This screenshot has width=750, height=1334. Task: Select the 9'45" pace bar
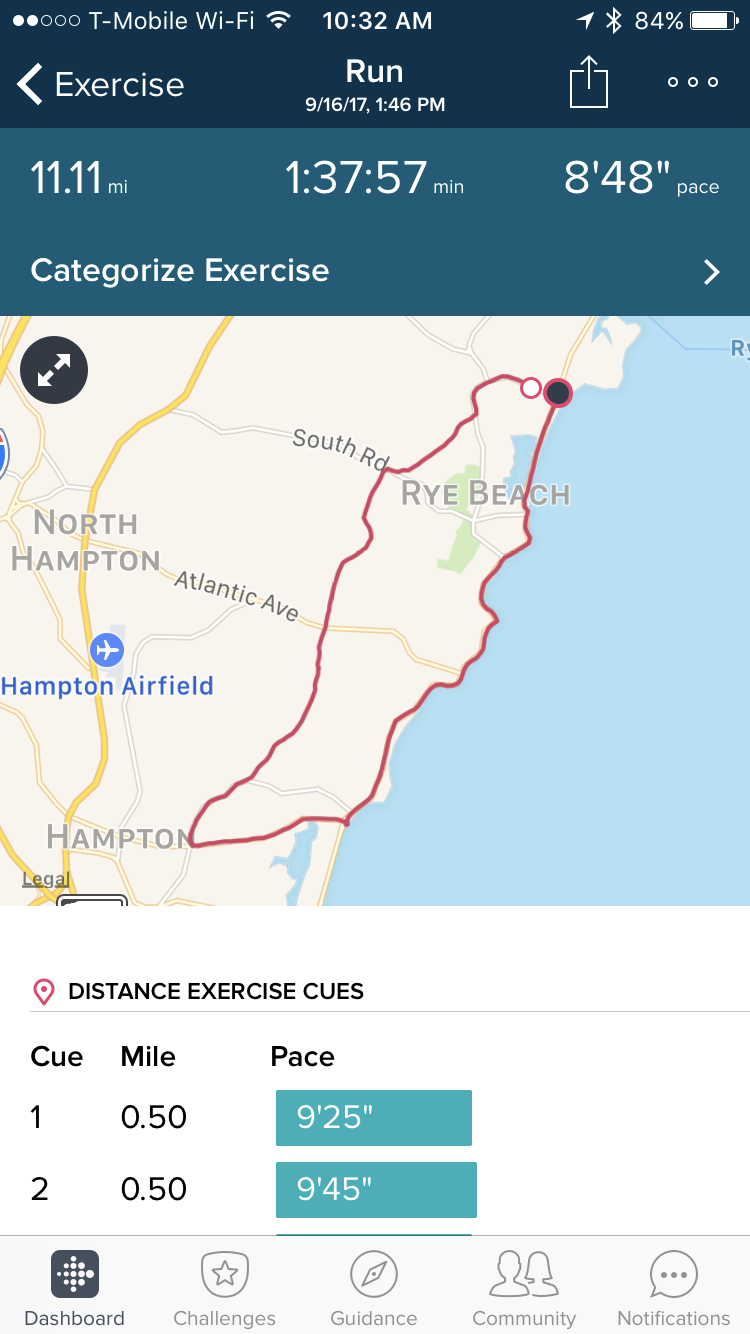(376, 1189)
